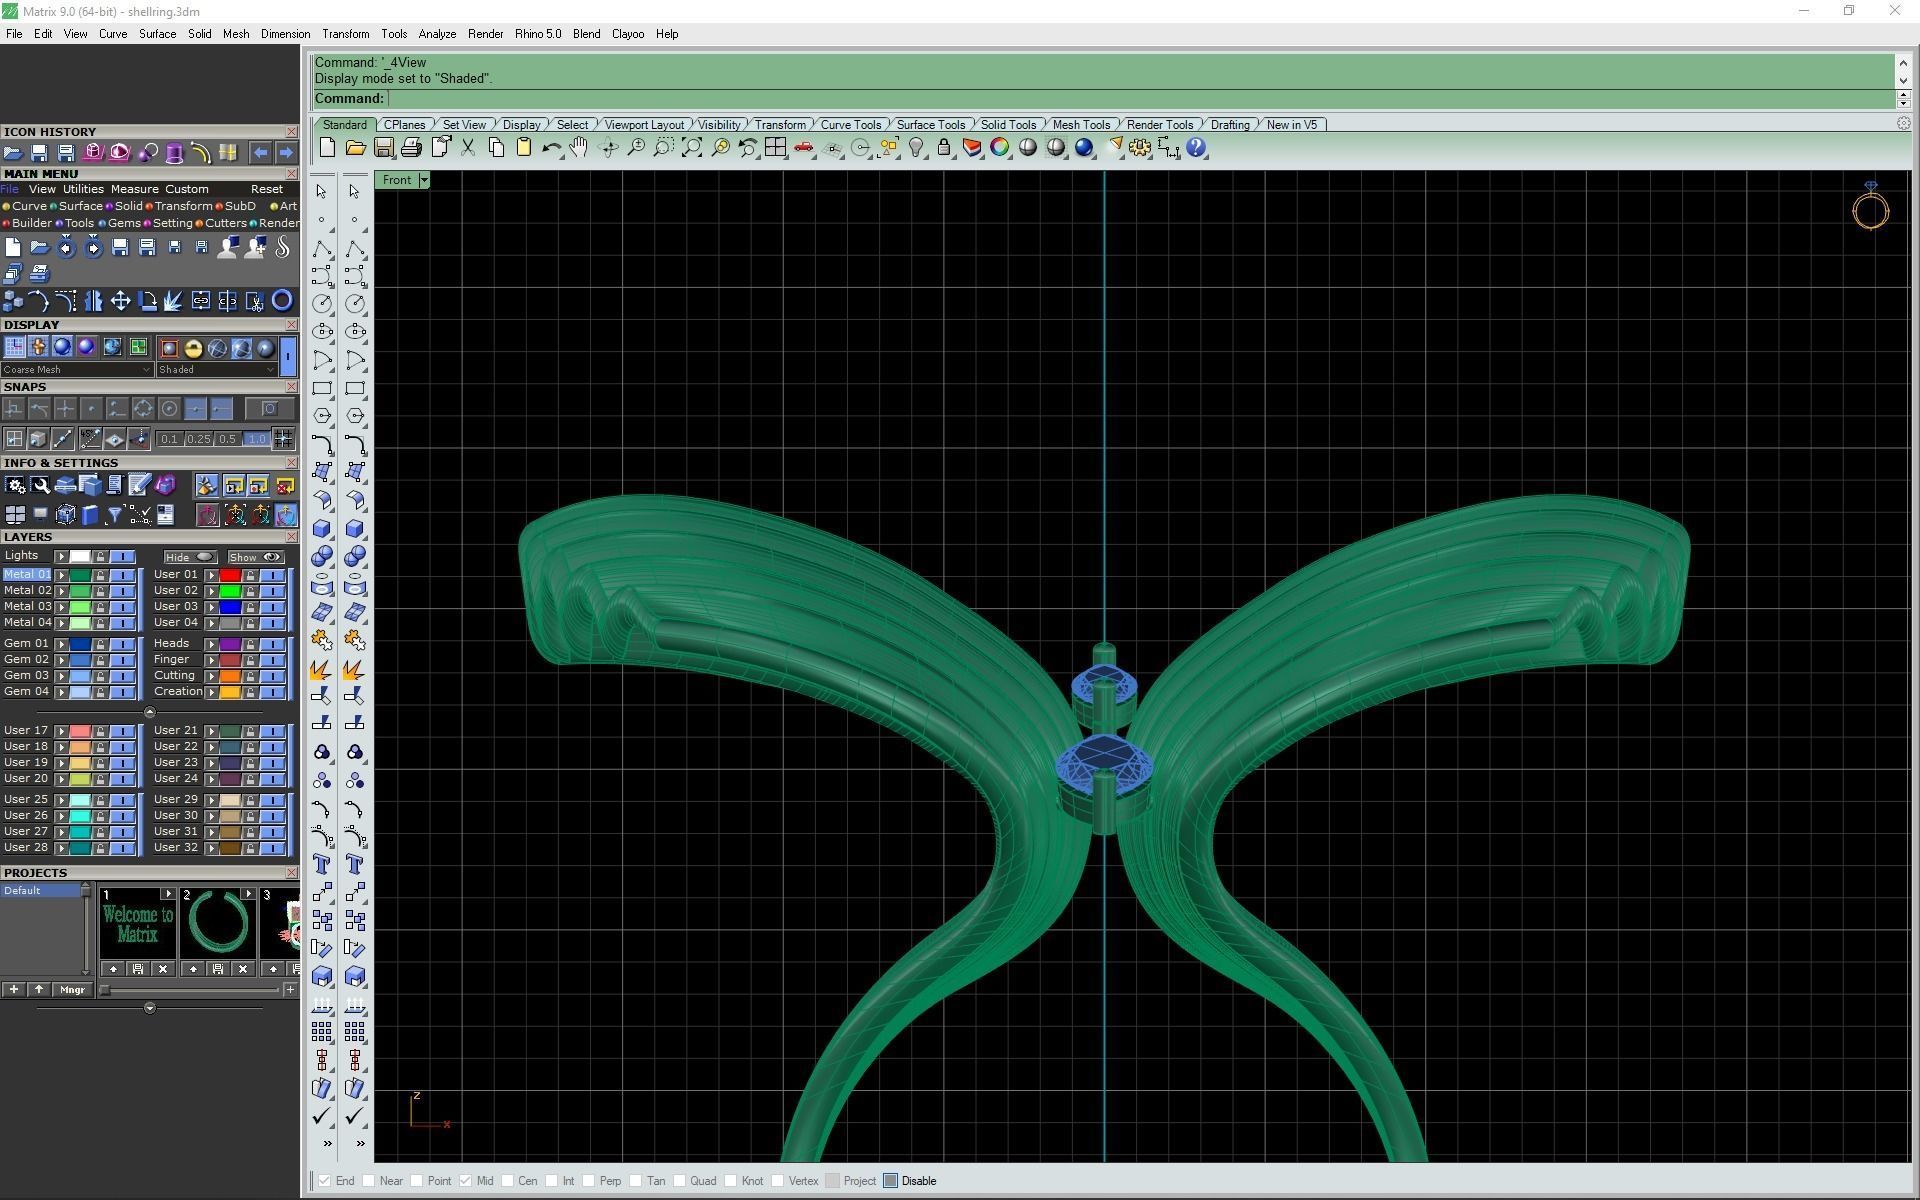Click the Print icon in Standard toolbar
Image resolution: width=1920 pixels, height=1200 pixels.
[x=411, y=148]
